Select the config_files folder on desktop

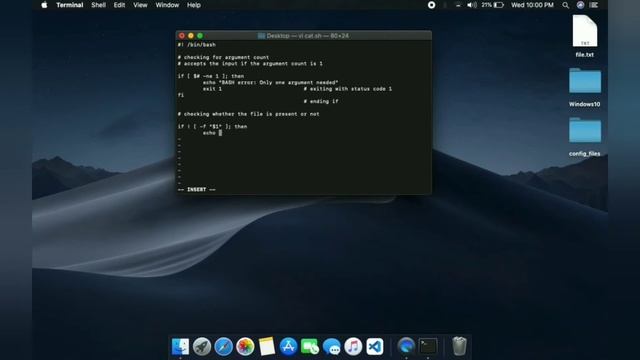click(x=584, y=137)
